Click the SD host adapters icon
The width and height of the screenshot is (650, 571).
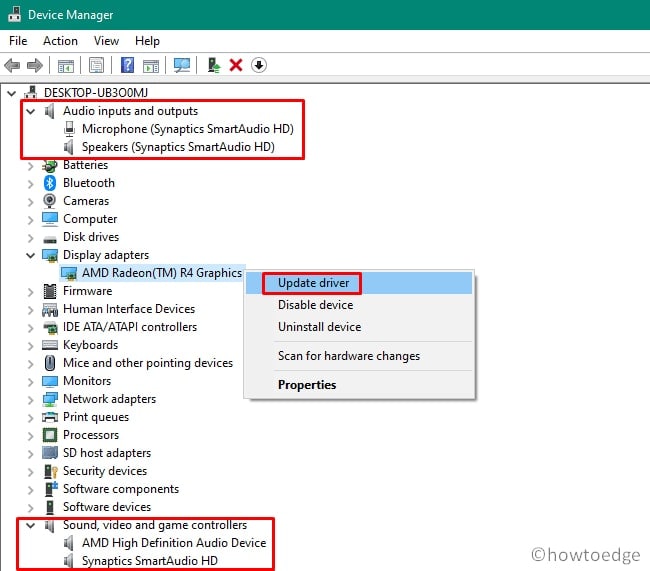pos(50,453)
